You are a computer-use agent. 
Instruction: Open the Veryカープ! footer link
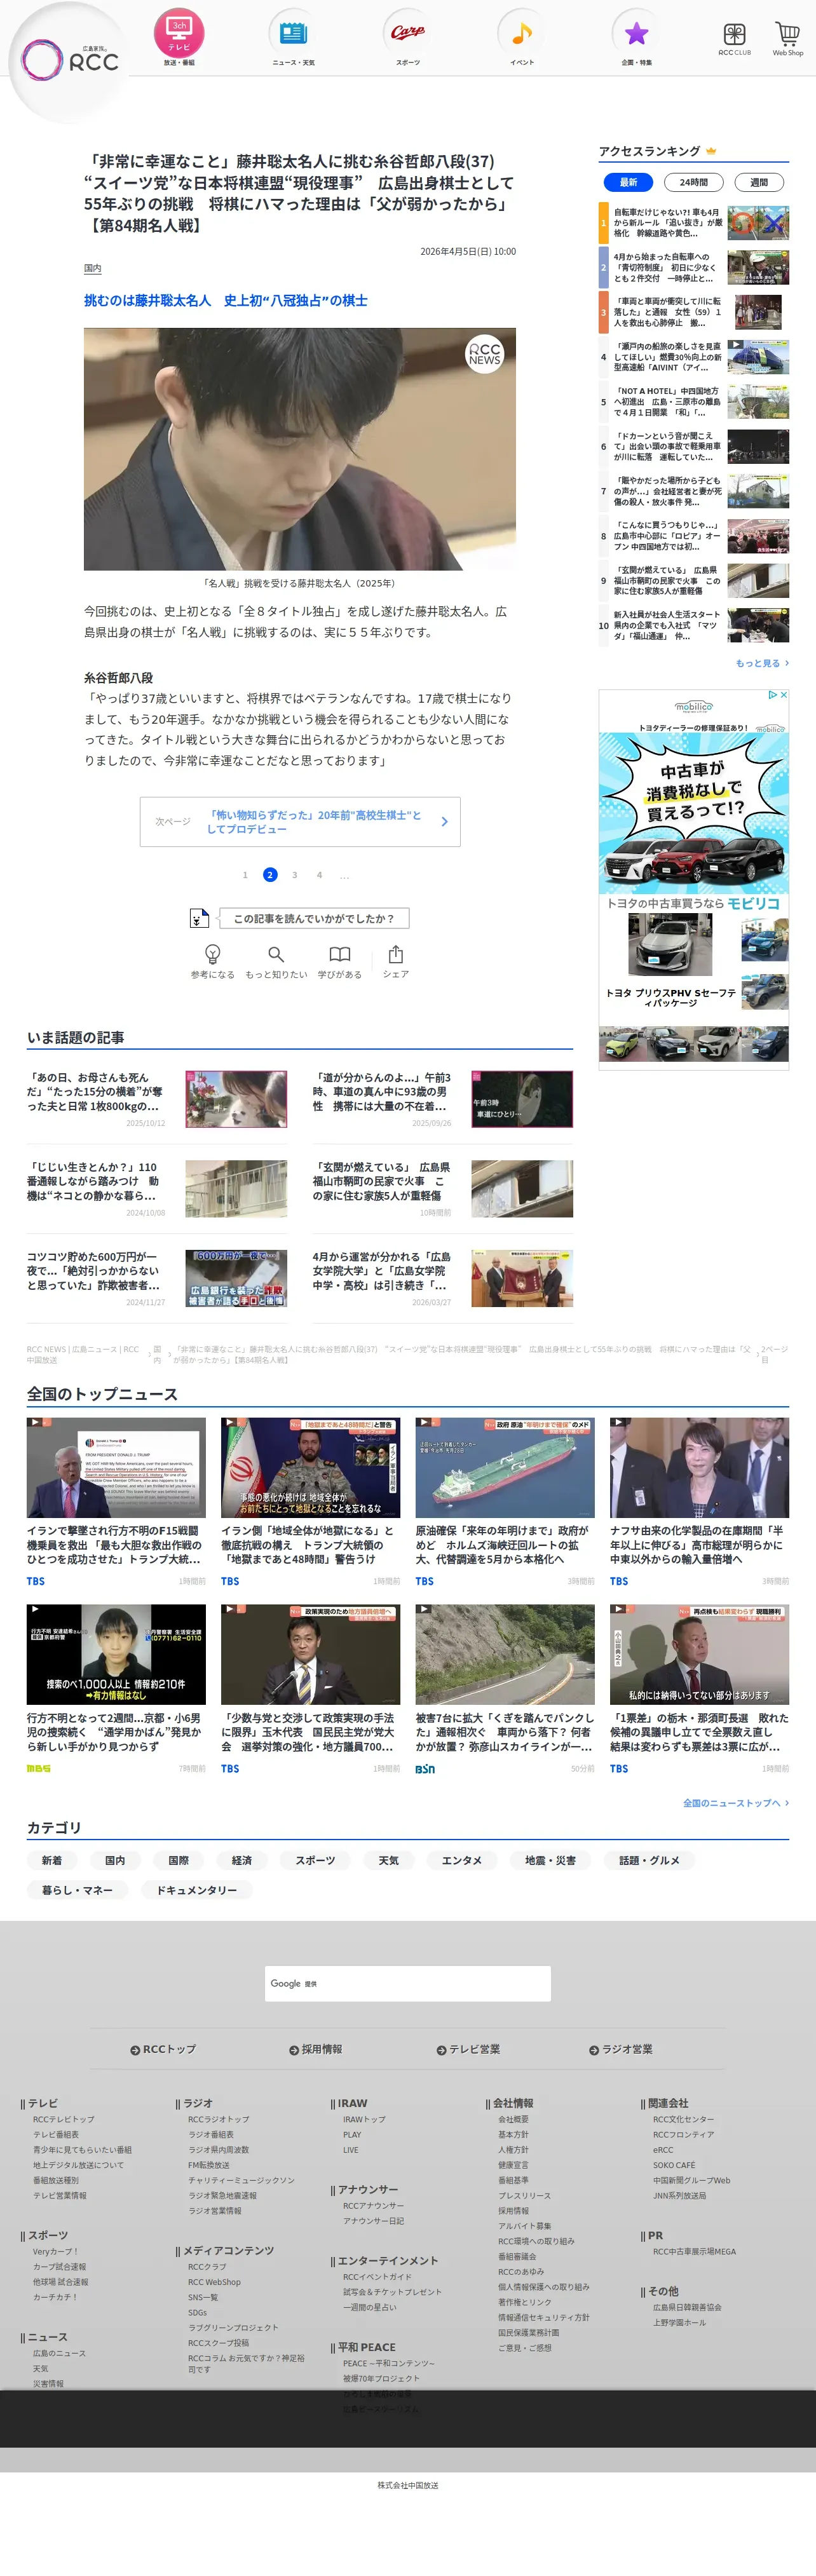coord(55,2251)
